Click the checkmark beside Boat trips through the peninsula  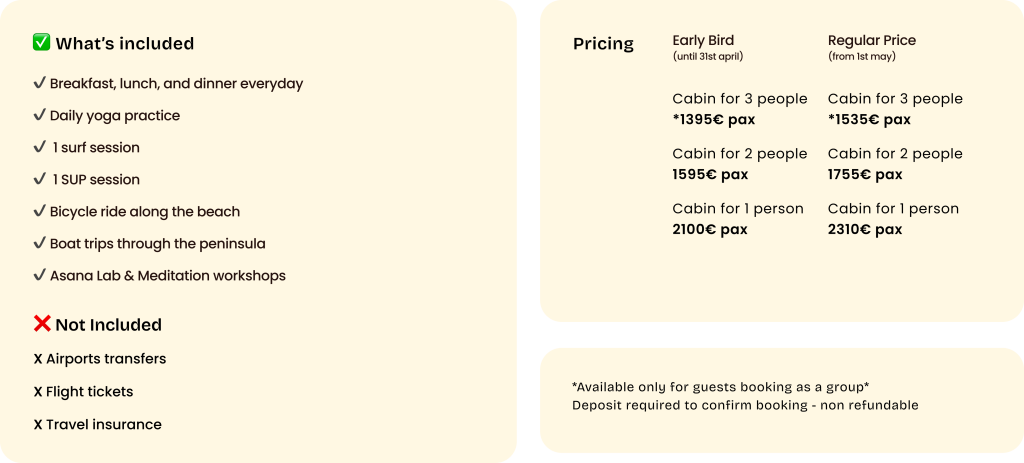pyautogui.click(x=39, y=243)
